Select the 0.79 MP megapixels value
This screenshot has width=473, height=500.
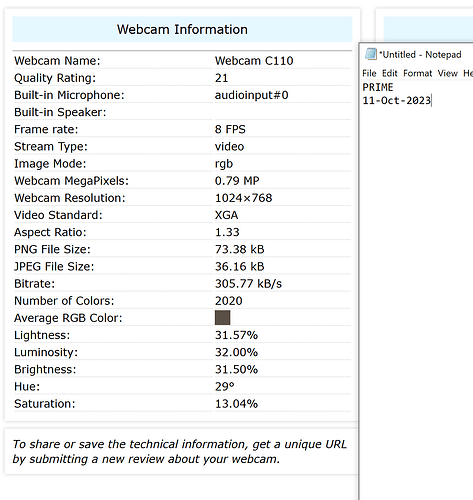(x=237, y=181)
